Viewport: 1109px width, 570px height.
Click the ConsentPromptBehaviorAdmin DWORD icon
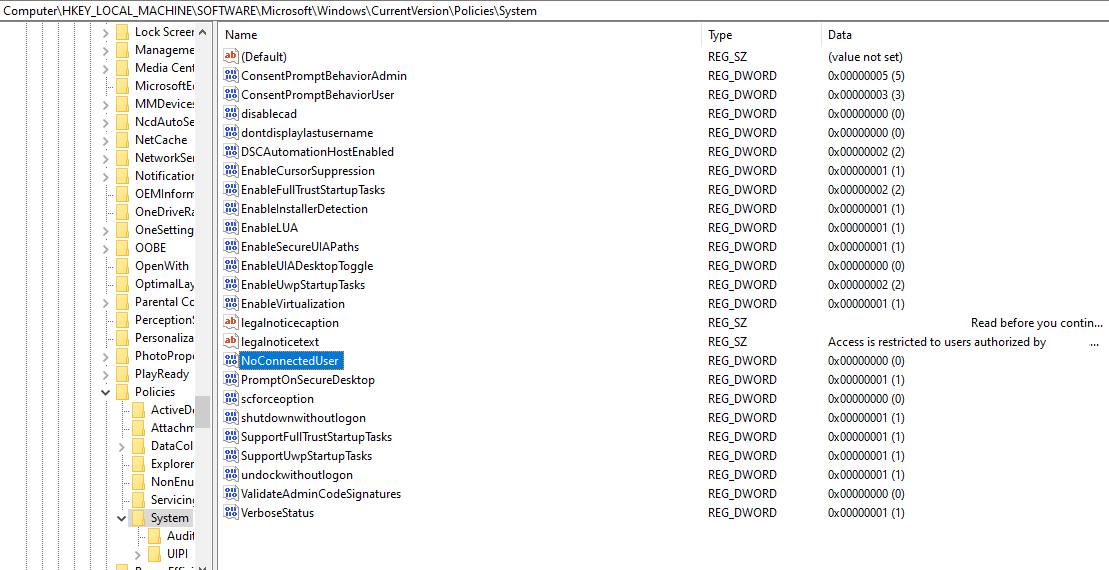pyautogui.click(x=231, y=76)
